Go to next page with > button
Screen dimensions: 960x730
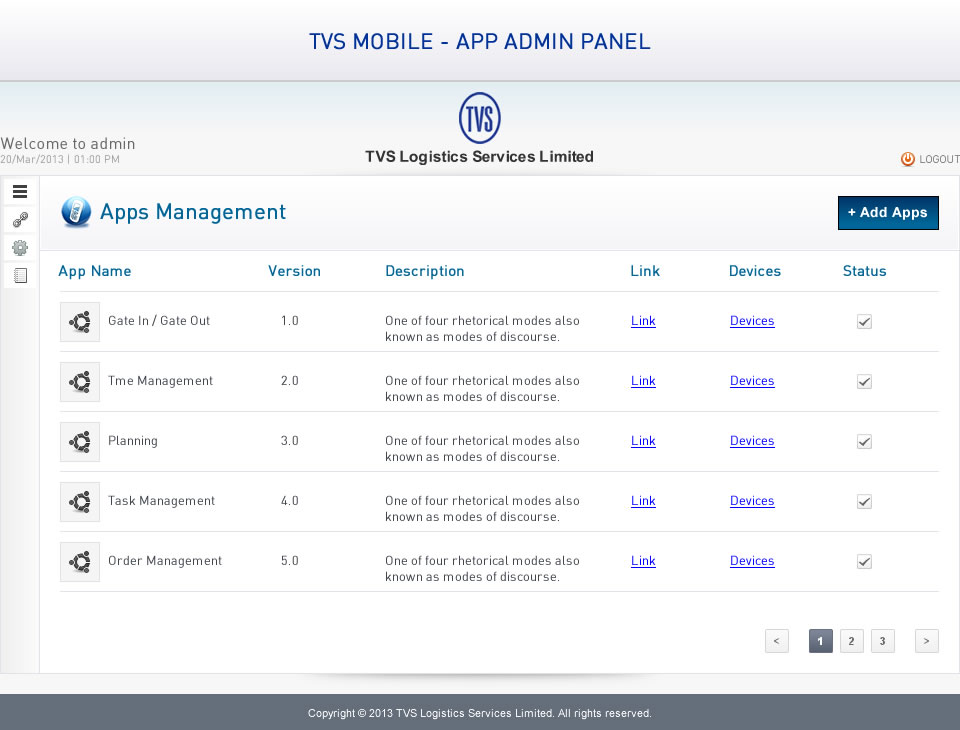pyautogui.click(x=926, y=641)
